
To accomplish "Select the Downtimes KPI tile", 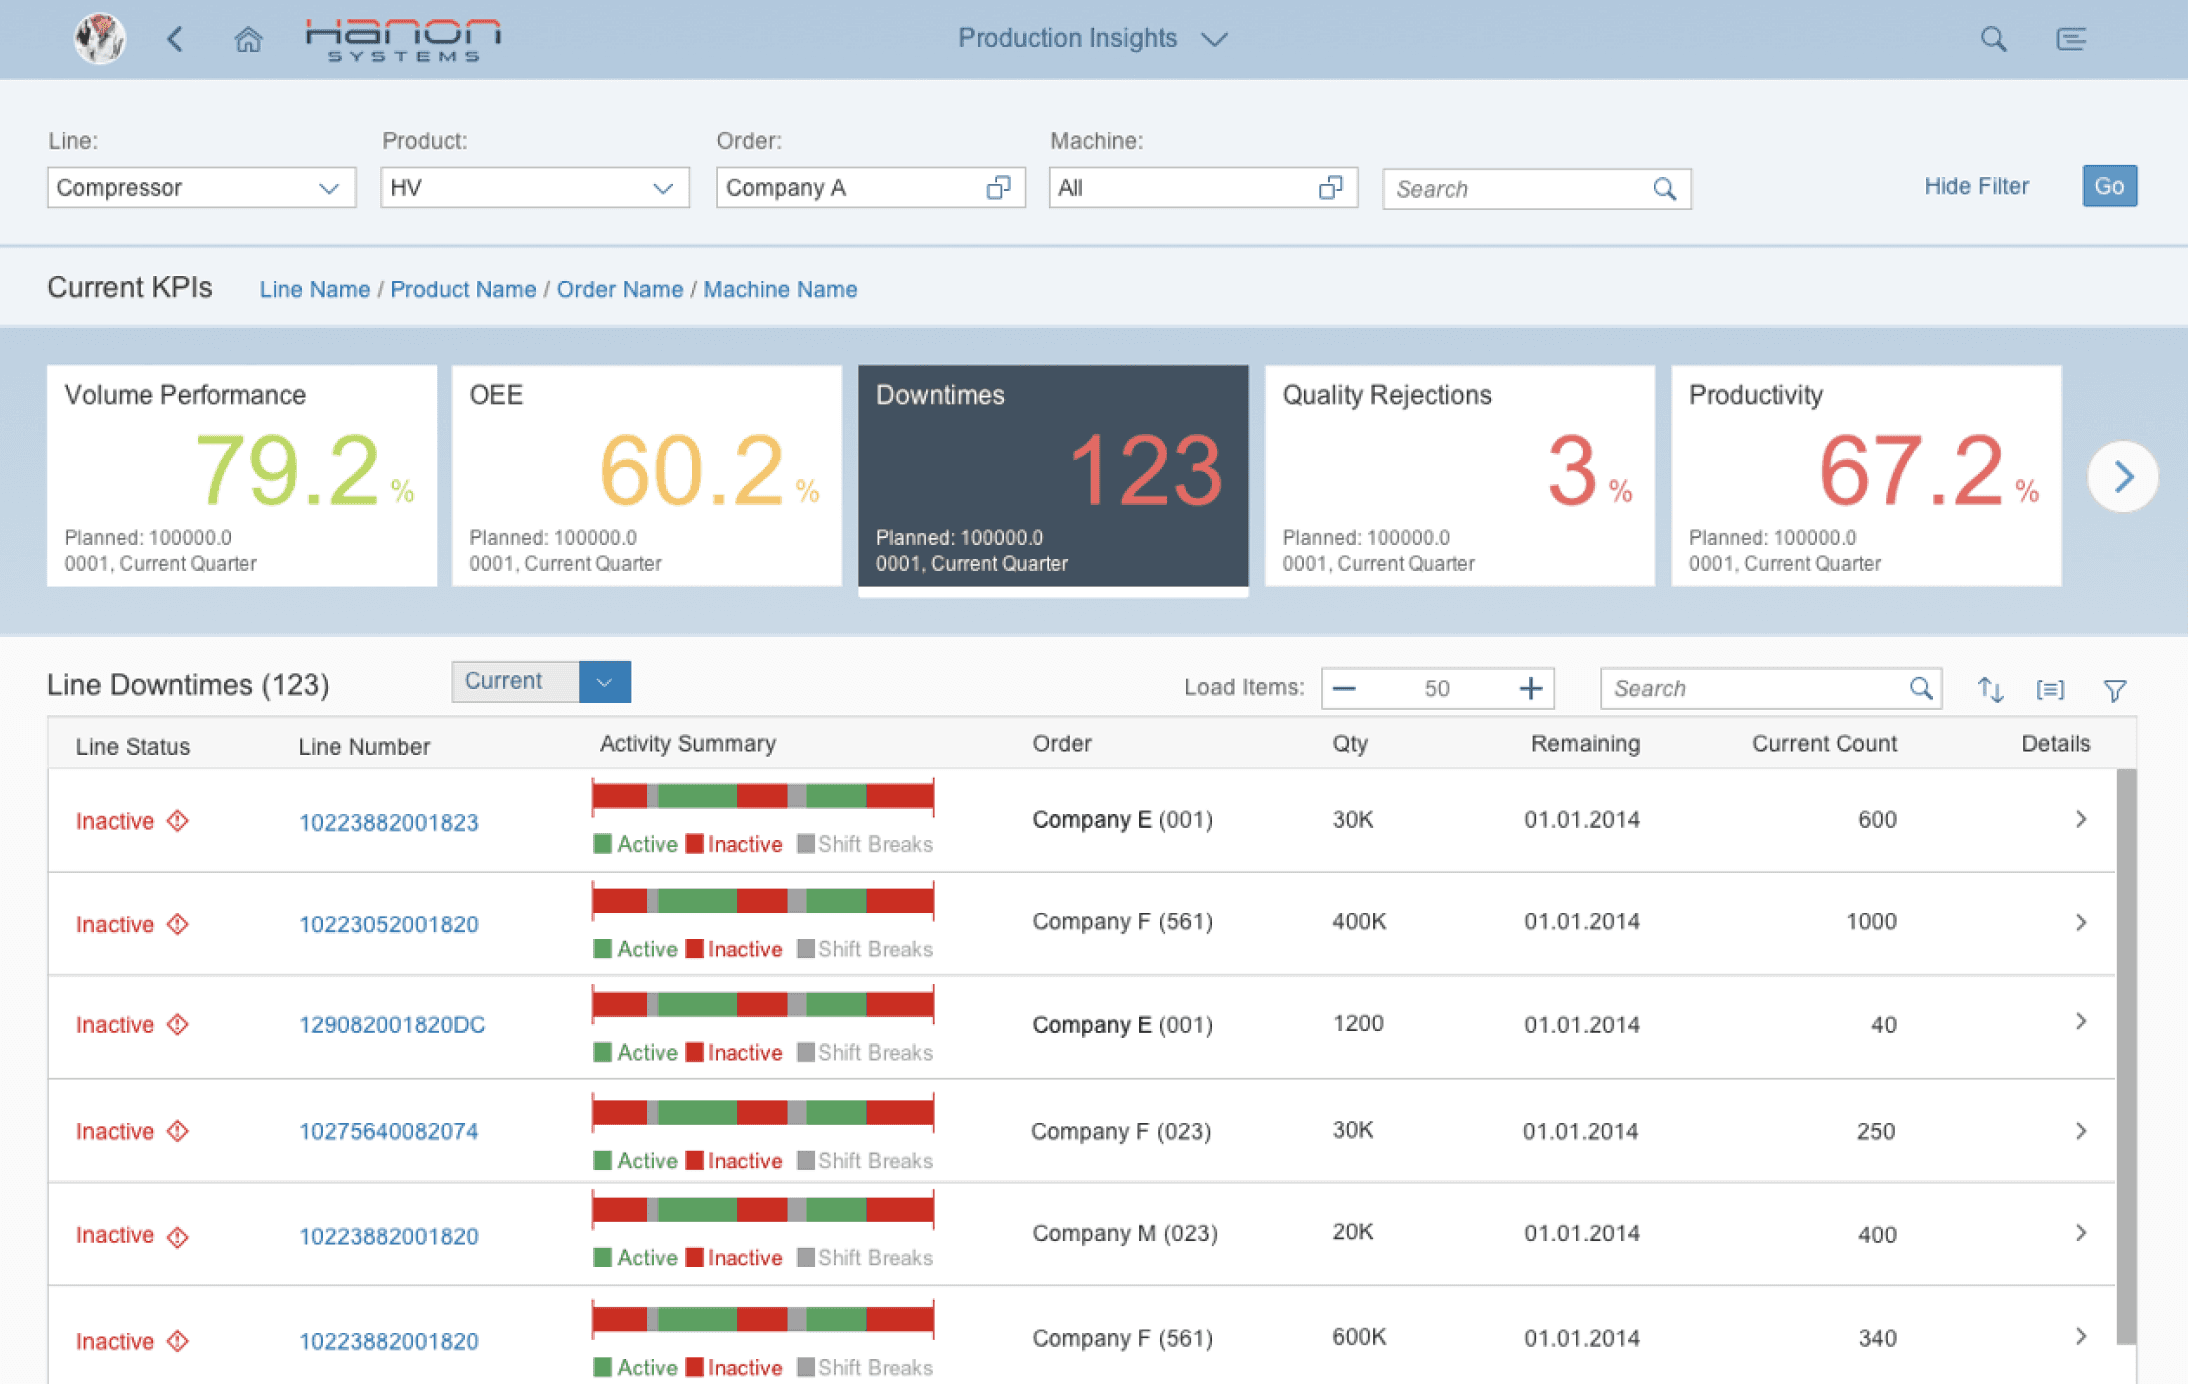I will click(1052, 476).
